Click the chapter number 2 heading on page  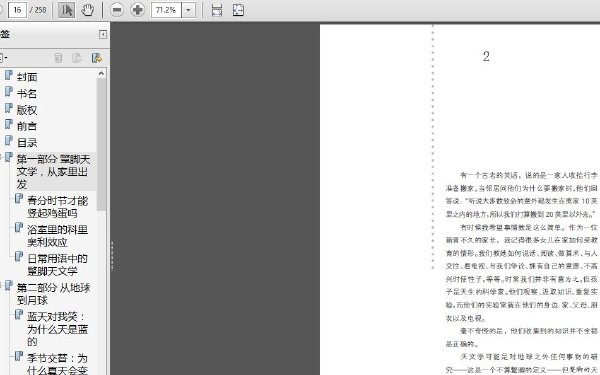click(x=486, y=57)
